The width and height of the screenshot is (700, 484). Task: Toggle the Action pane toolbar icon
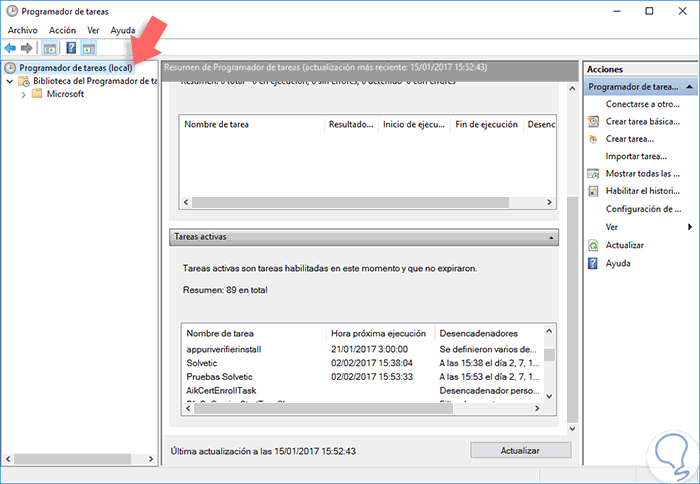click(x=89, y=48)
